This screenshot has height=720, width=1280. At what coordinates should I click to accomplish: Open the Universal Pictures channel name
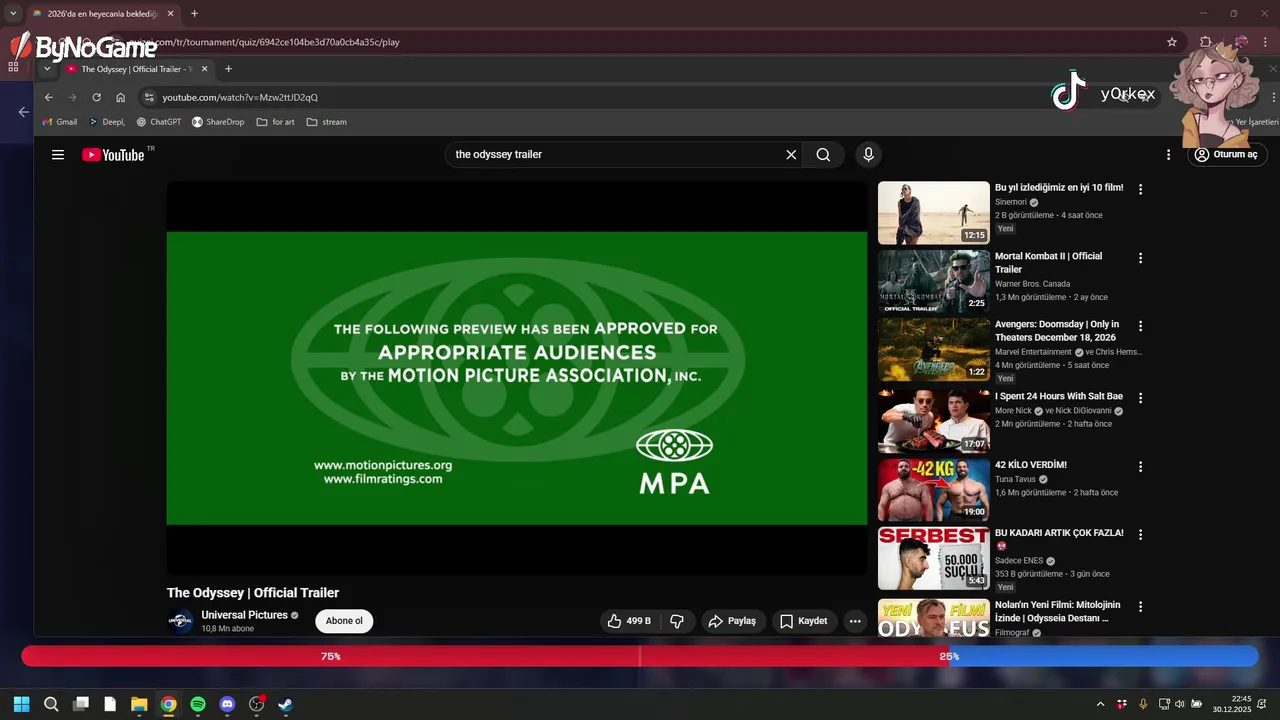244,615
